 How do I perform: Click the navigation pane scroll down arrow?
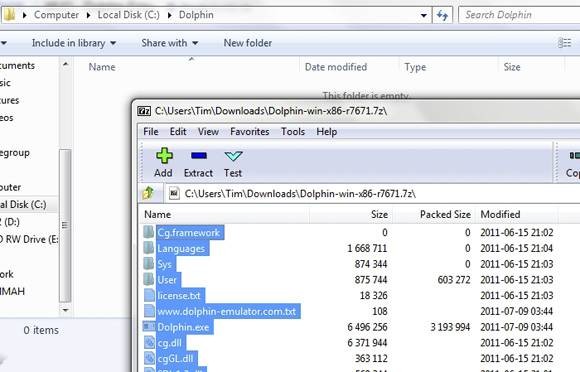65,310
